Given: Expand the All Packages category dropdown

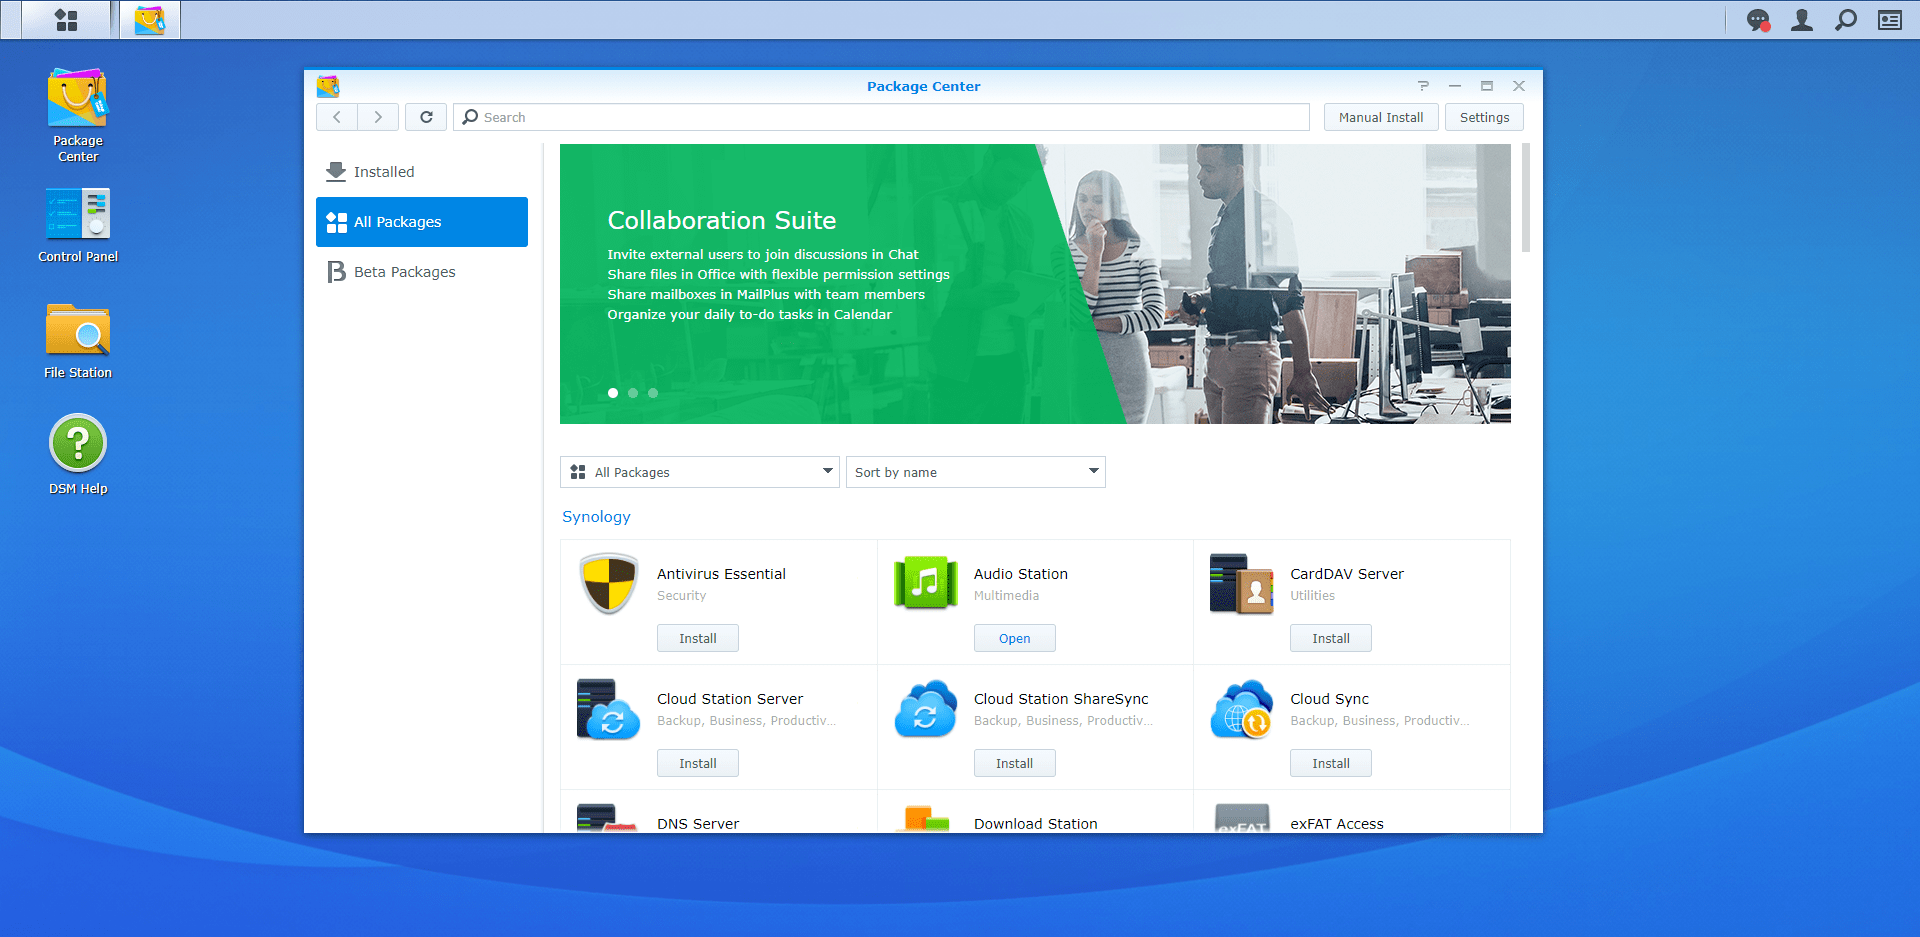Looking at the screenshot, I should tap(699, 472).
